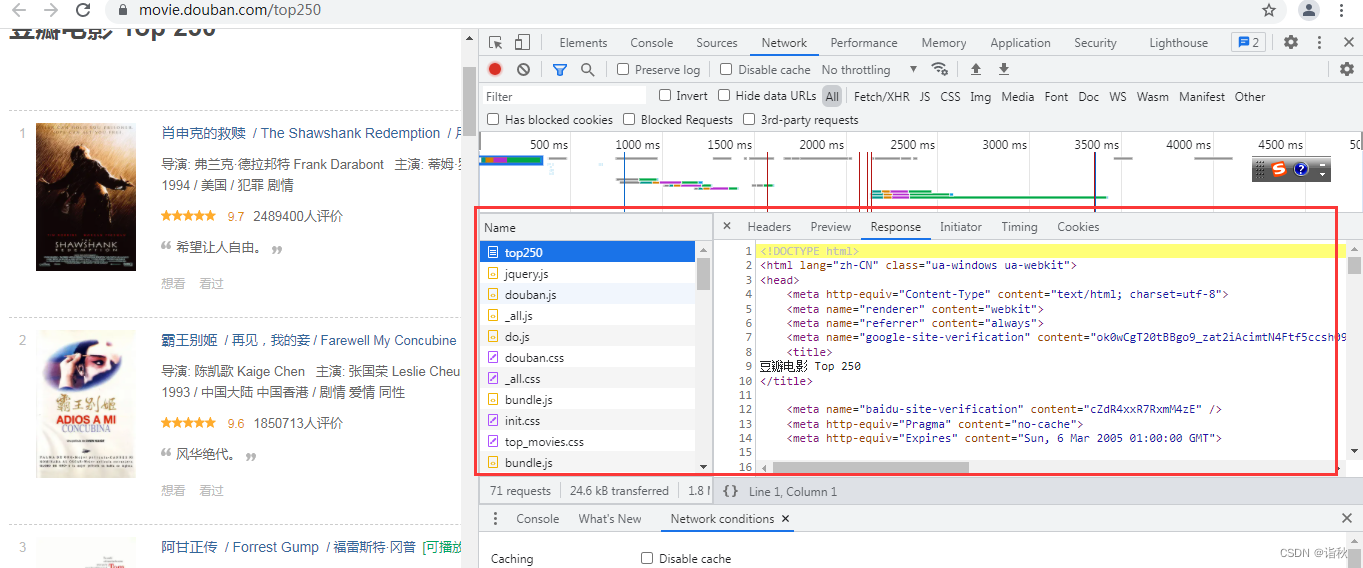
Task: Select init.css request row
Action: [x=588, y=421]
